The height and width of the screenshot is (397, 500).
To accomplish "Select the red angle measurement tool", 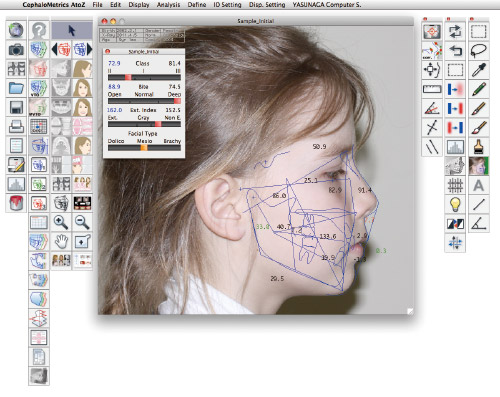I will (x=432, y=108).
